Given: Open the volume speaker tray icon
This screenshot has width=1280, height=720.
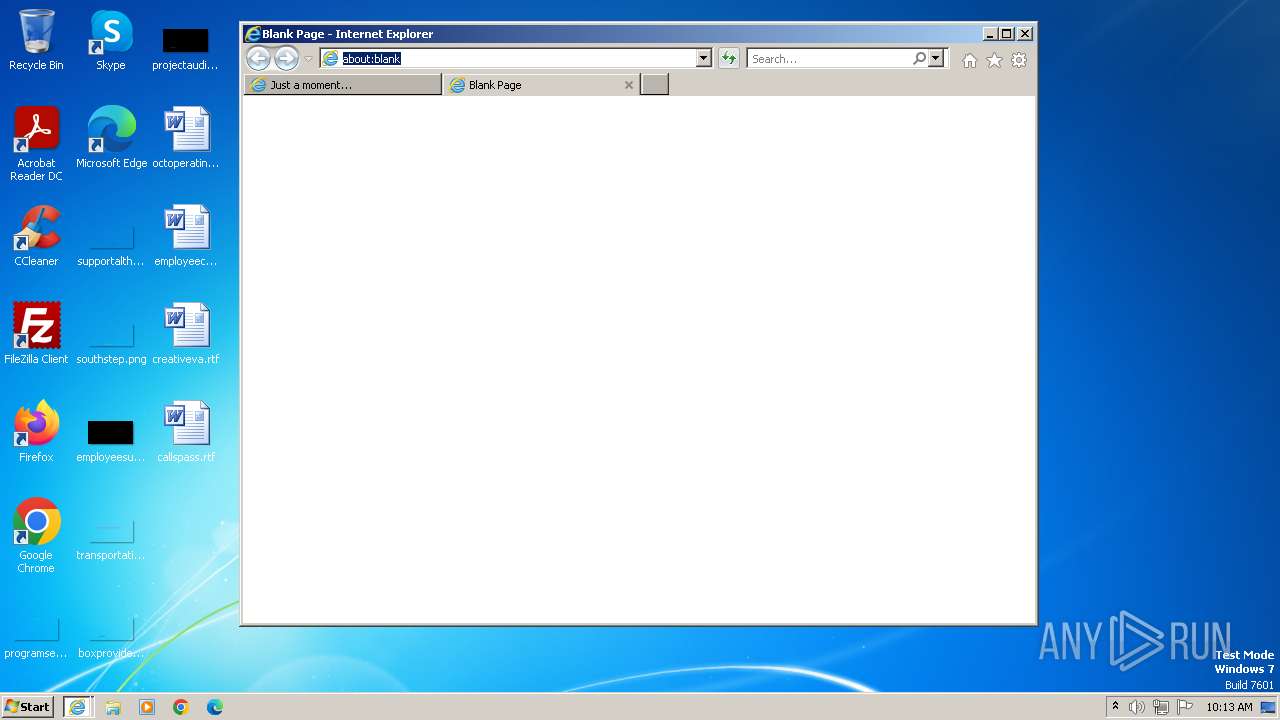Looking at the screenshot, I should 1137,707.
